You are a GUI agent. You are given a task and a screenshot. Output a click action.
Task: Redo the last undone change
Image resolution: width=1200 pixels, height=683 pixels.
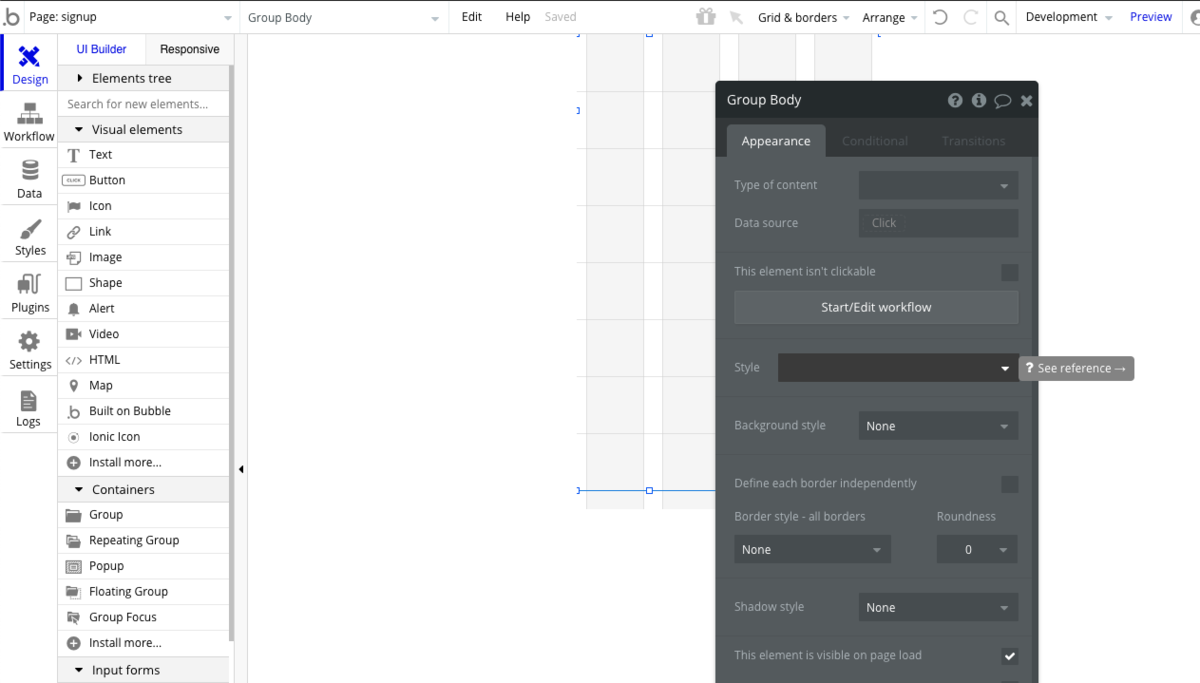[970, 17]
